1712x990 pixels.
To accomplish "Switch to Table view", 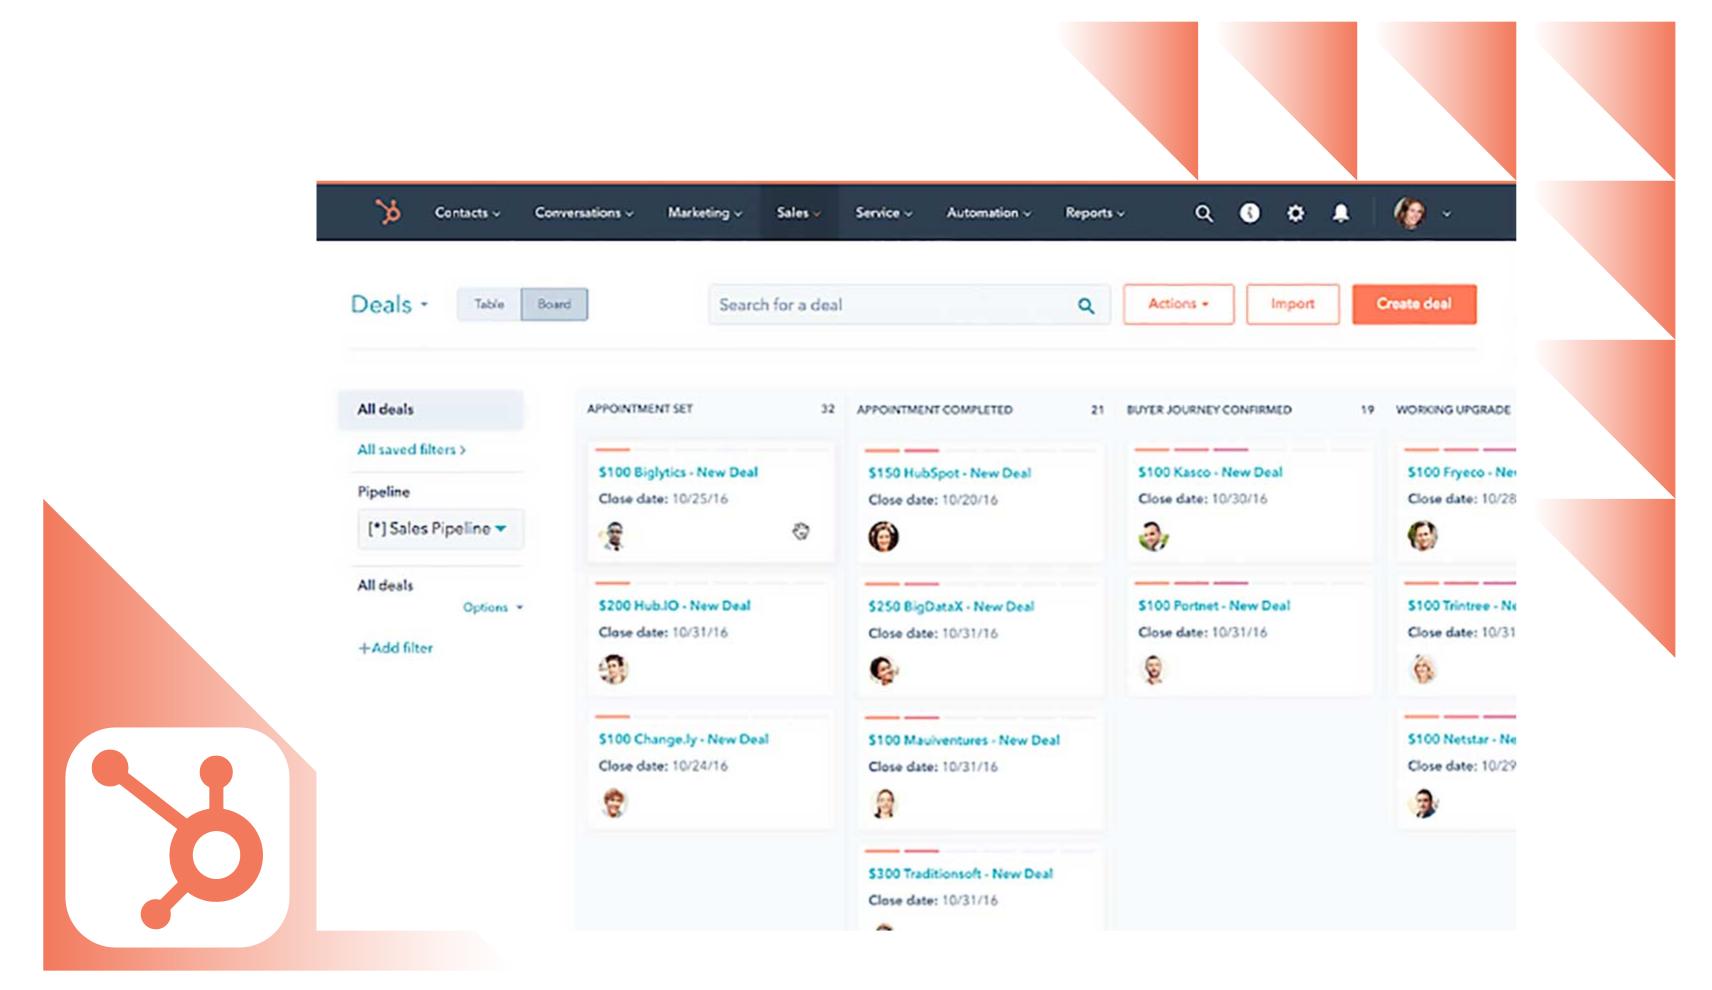I will pos(489,304).
